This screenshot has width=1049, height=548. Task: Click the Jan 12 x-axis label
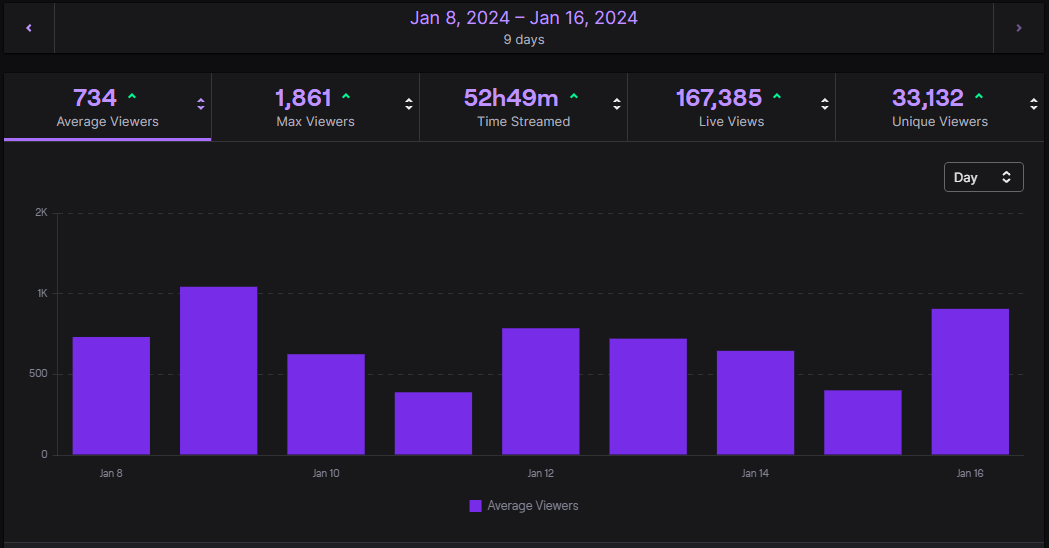coord(541,473)
